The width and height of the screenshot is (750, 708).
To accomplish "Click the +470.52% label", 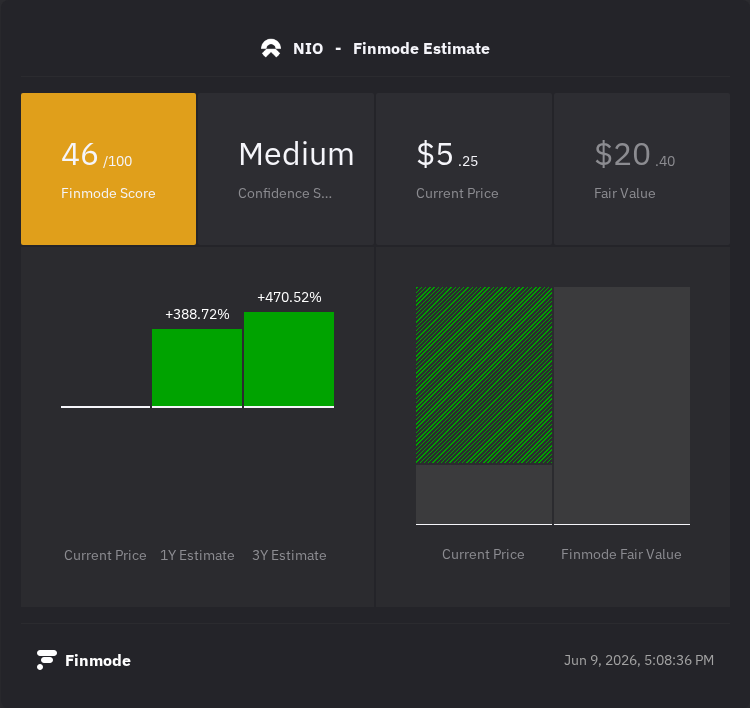I will pos(289,297).
